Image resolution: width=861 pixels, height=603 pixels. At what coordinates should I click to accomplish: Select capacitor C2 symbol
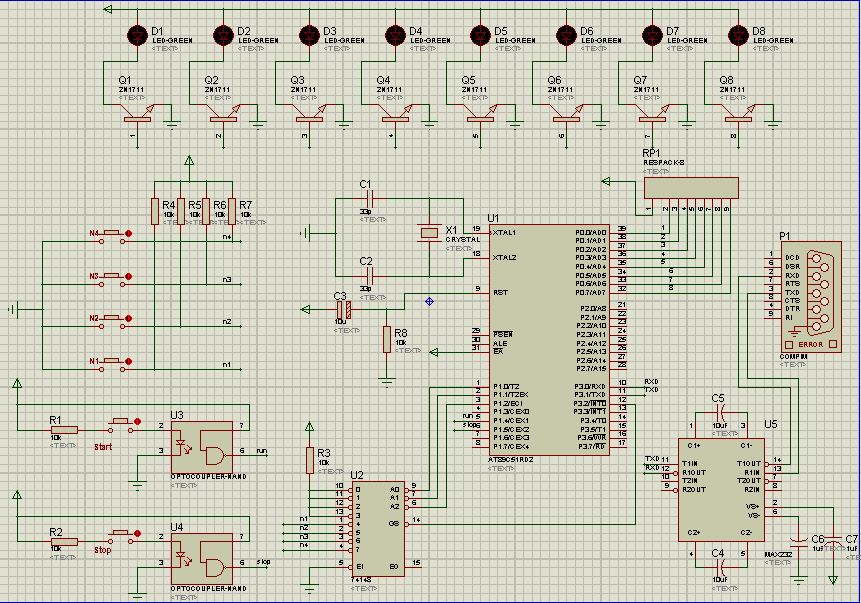370,276
